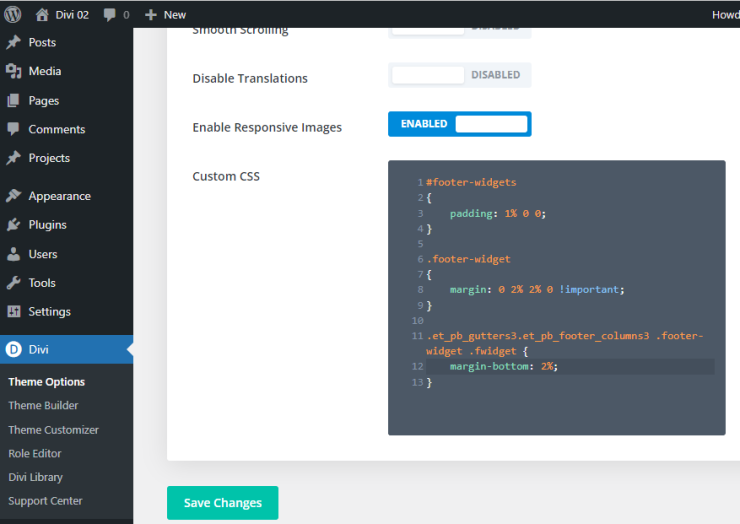
Task: Click the Projects pin icon
Action: point(14,158)
